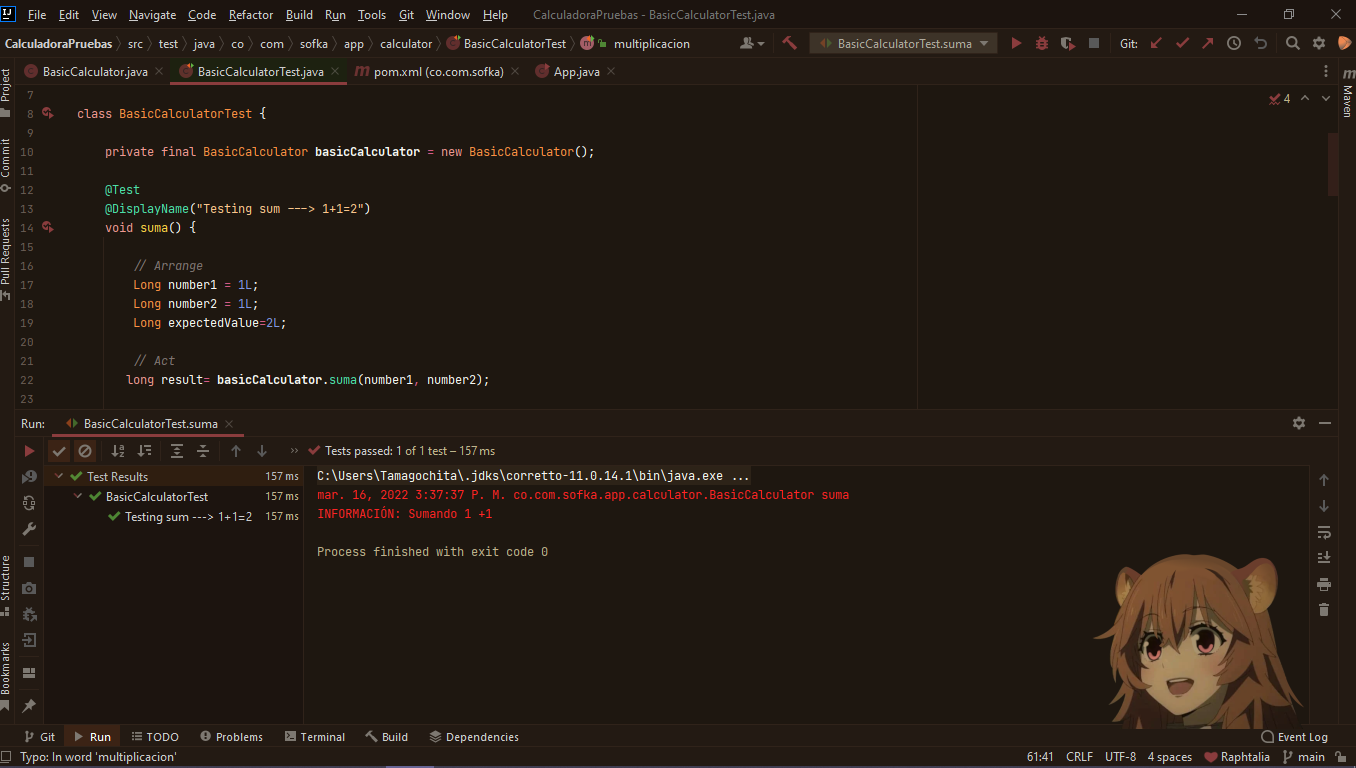Viewport: 1356px width, 768px height.
Task: Toggle visibility of passed tests in Run panel
Action: click(x=59, y=450)
